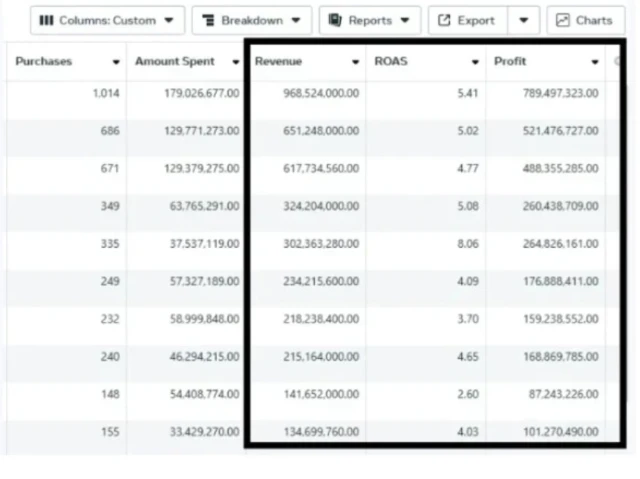Open the Reports dropdown
Image resolution: width=640 pixels, height=479 pixels.
(x=369, y=20)
